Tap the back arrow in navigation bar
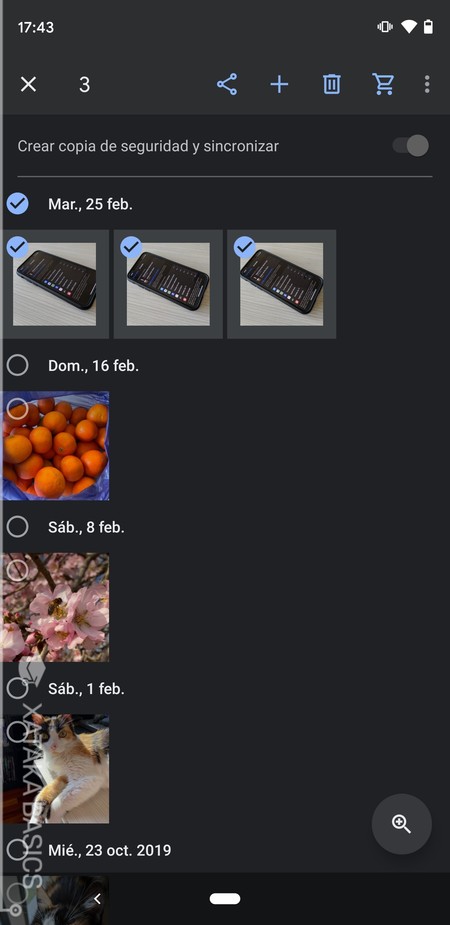Screen dimensions: 450x925 point(97,898)
